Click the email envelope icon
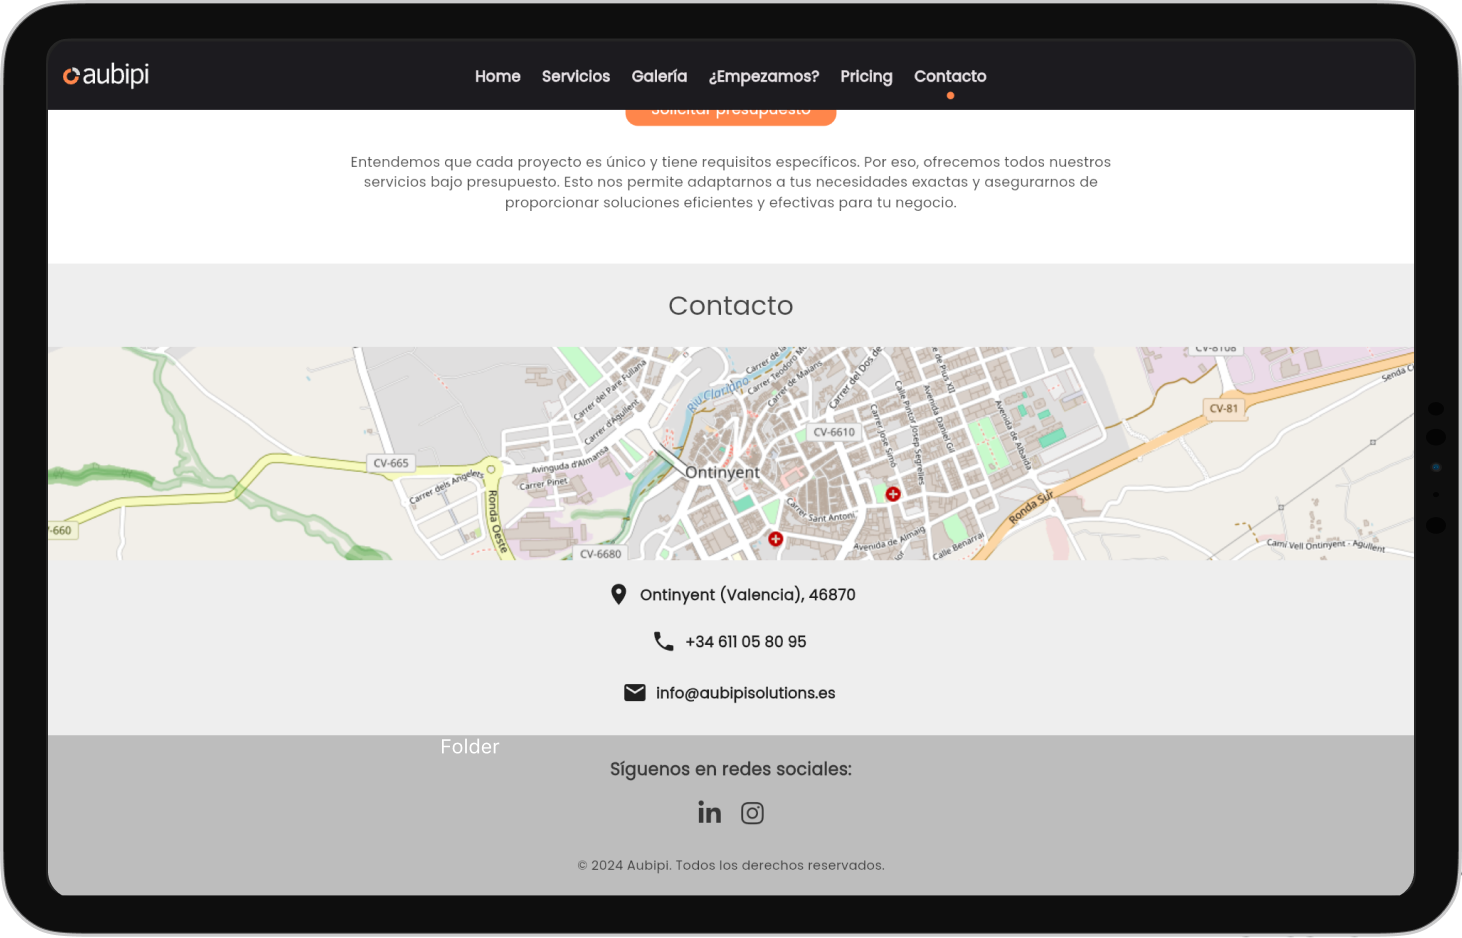Viewport: 1462px width, 938px height. click(x=634, y=692)
